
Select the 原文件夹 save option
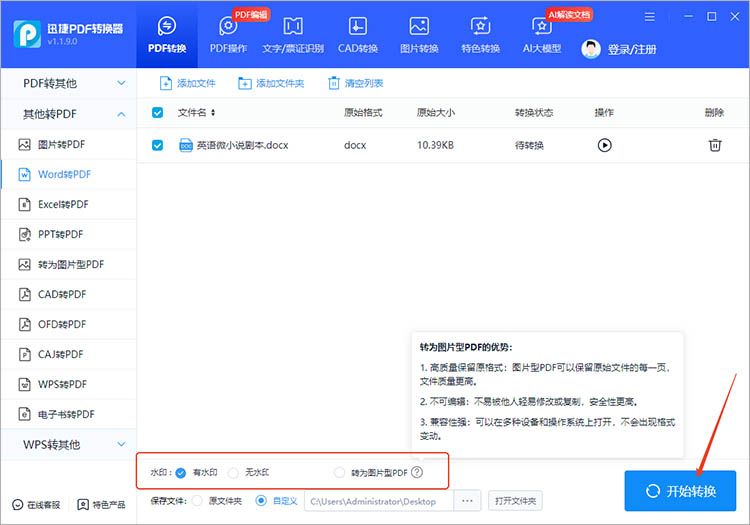[x=197, y=501]
